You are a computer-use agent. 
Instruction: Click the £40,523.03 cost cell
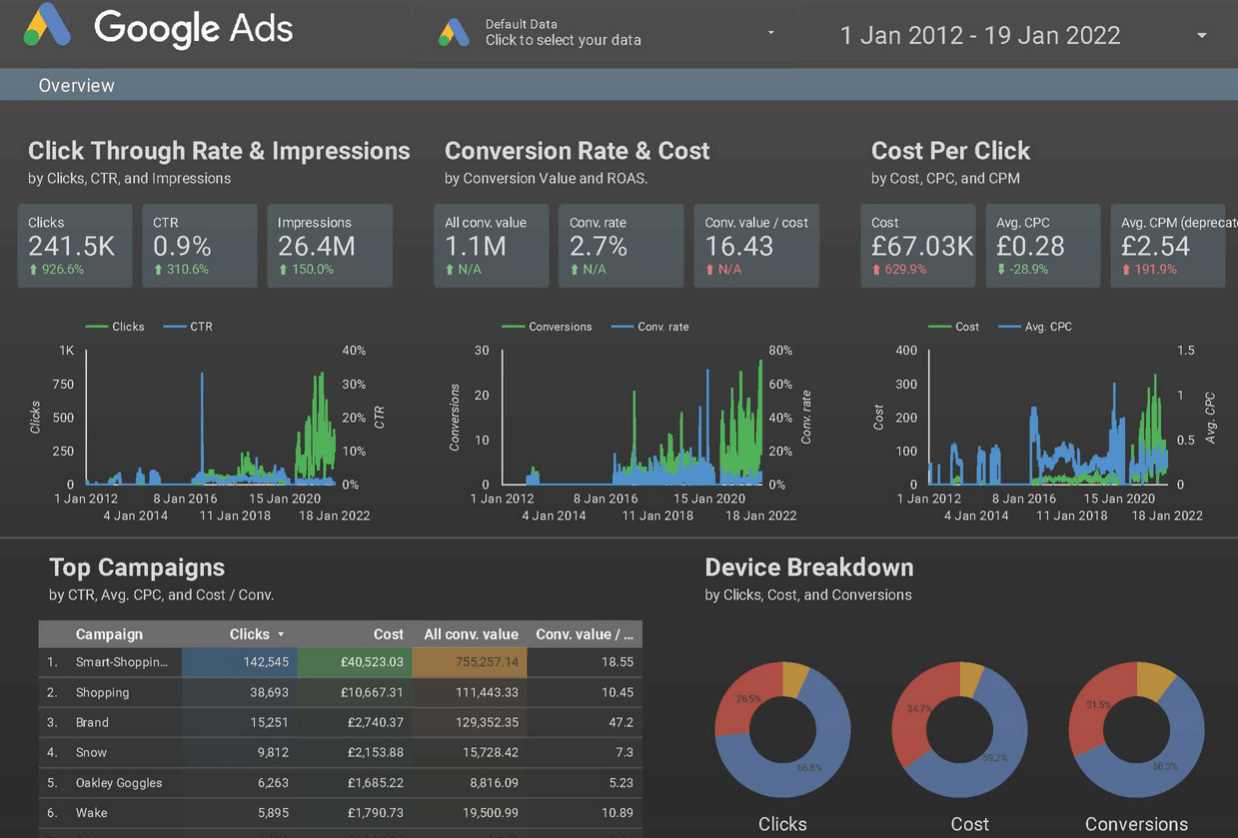pos(355,662)
